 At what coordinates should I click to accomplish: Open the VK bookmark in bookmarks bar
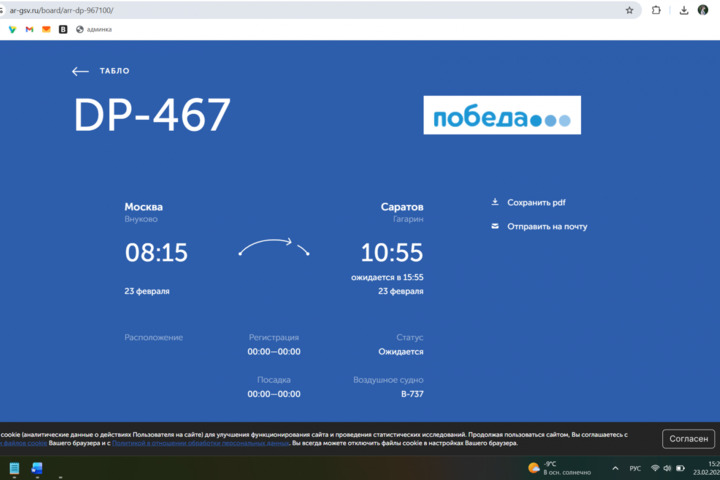[x=63, y=29]
